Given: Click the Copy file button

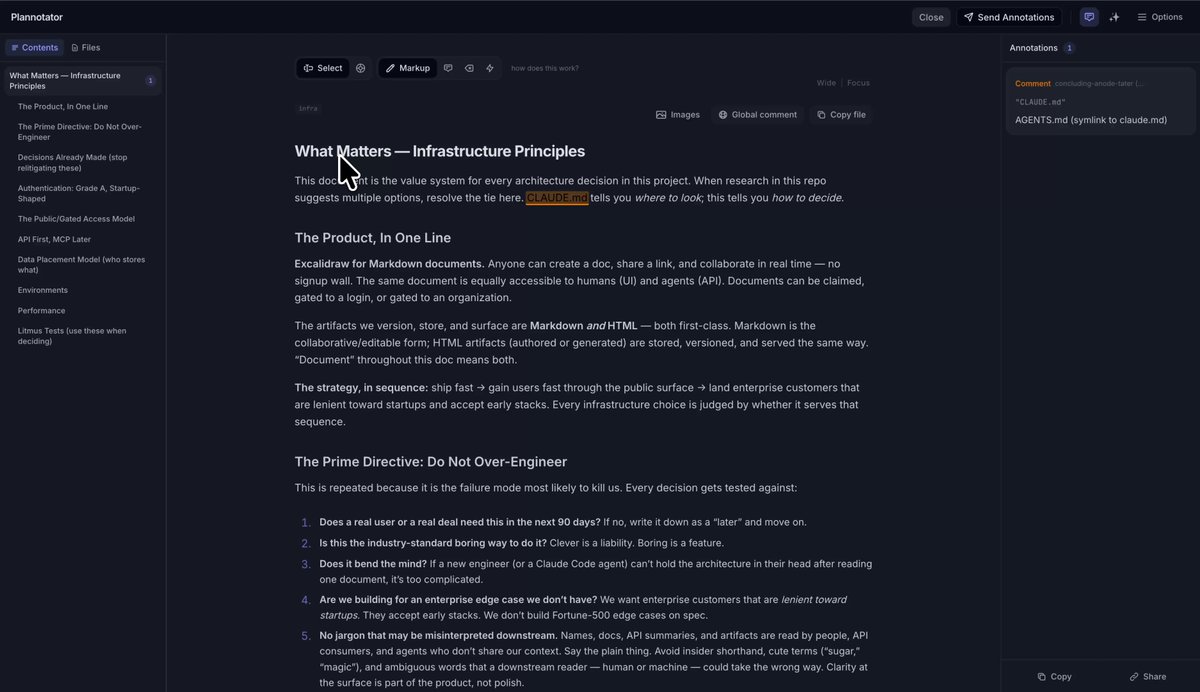Looking at the screenshot, I should pos(841,115).
